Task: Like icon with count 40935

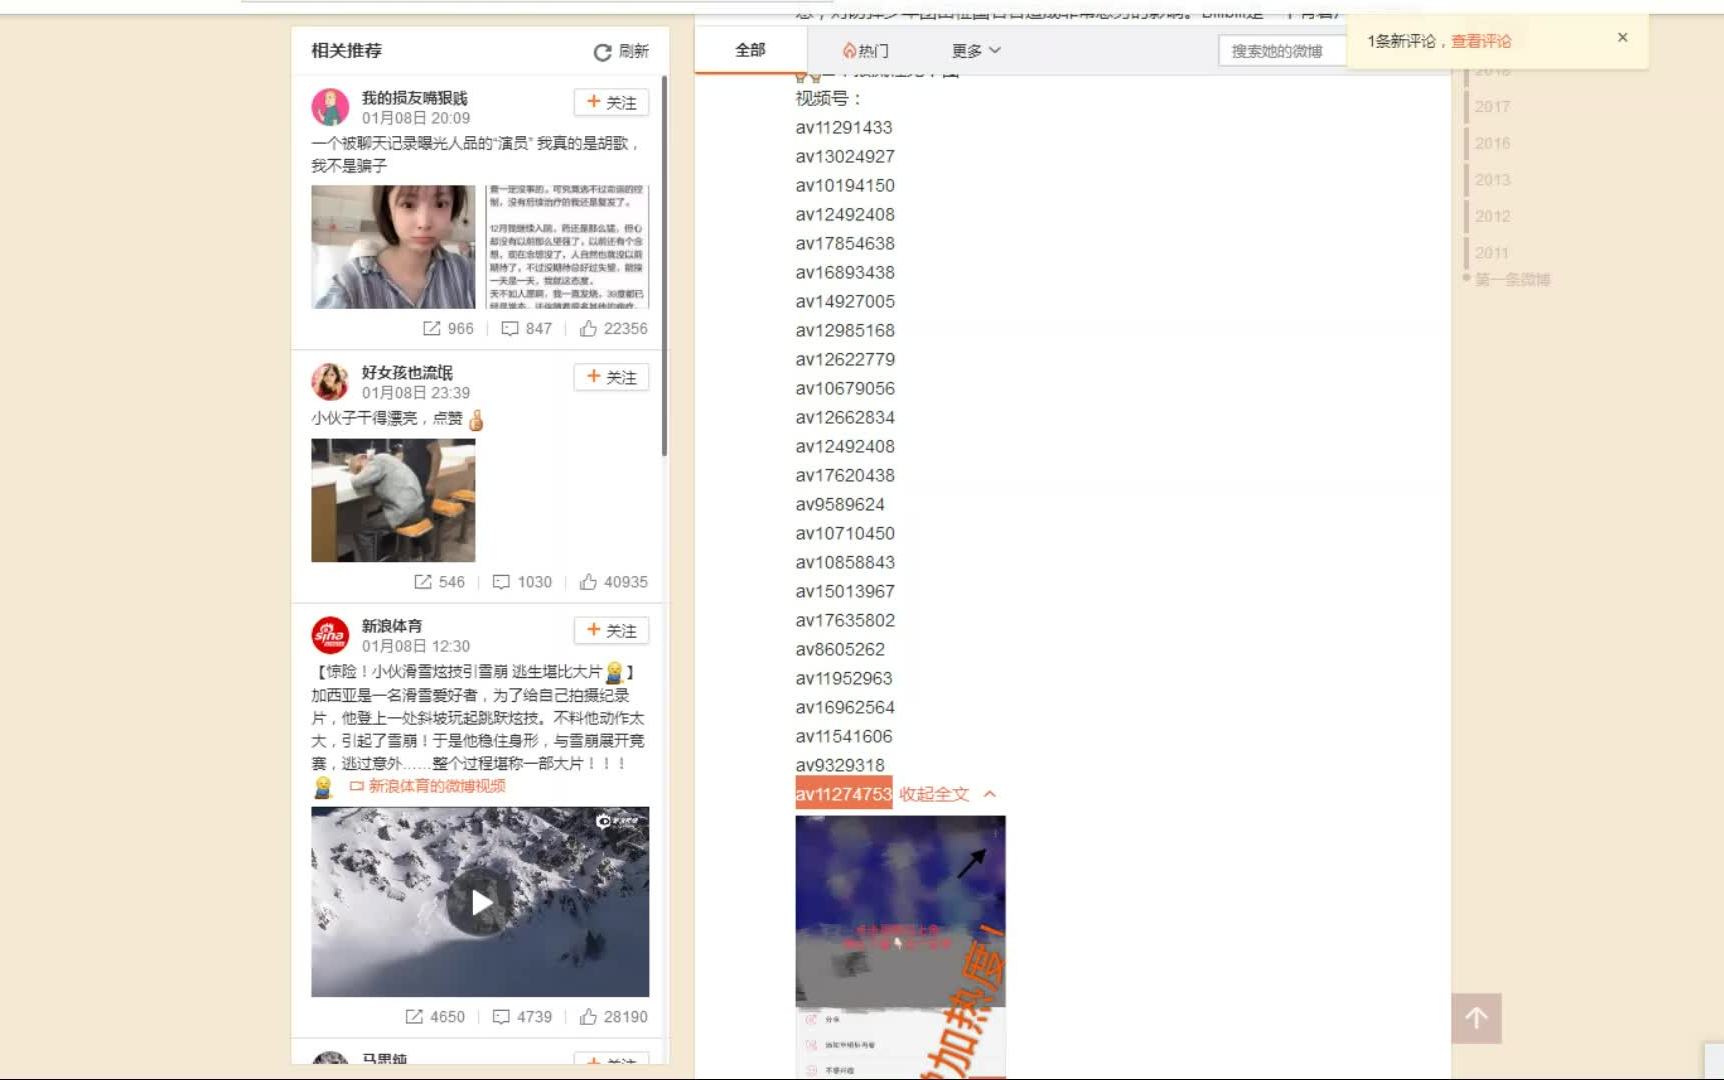Action: 588,581
